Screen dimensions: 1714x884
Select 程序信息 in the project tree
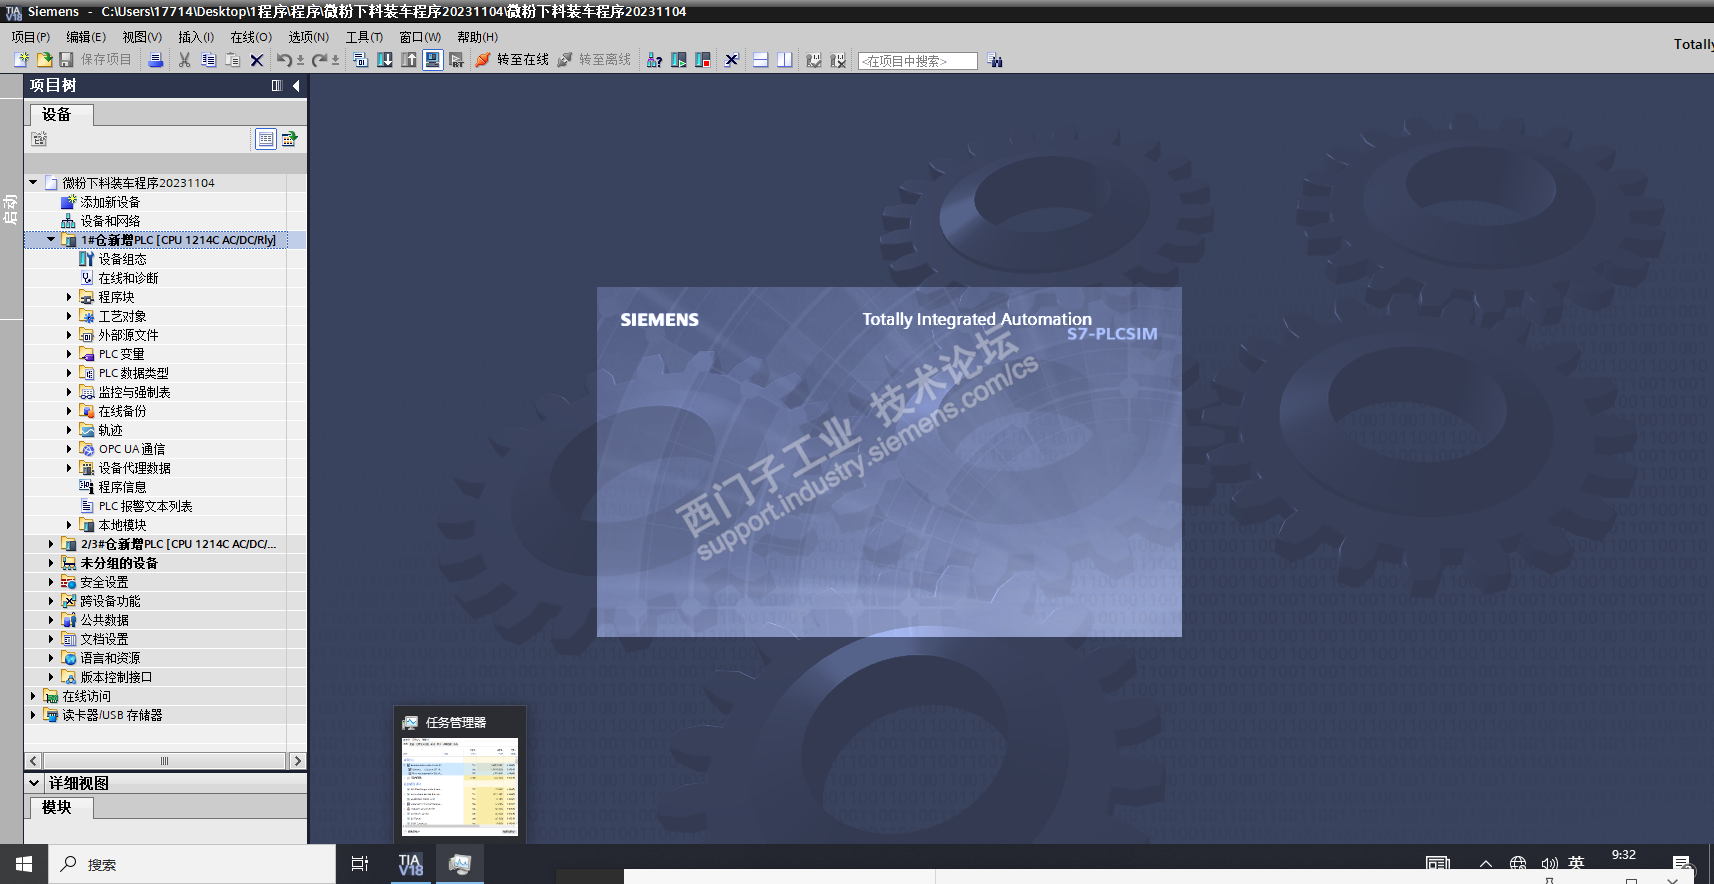click(122, 487)
